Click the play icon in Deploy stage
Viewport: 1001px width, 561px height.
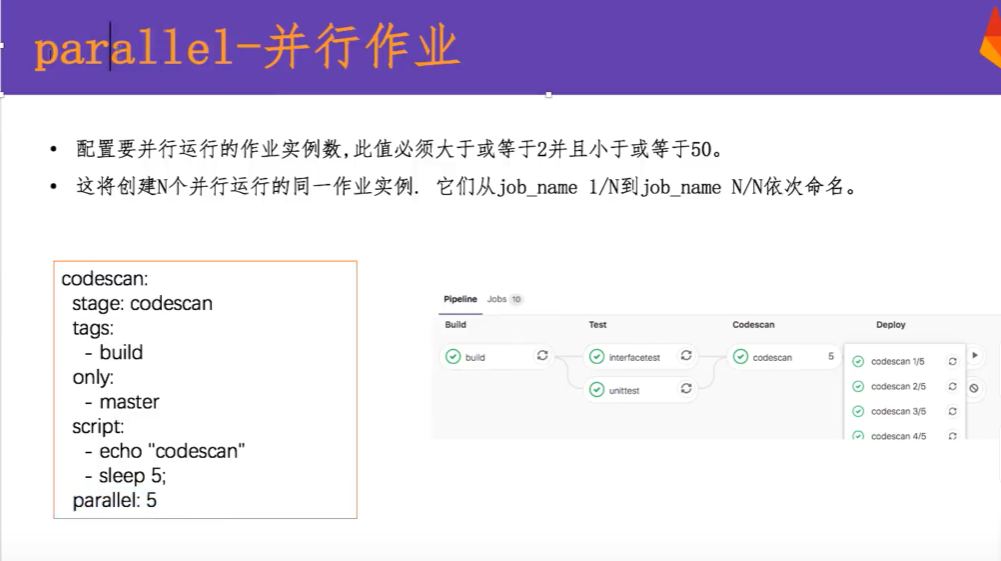pos(975,355)
